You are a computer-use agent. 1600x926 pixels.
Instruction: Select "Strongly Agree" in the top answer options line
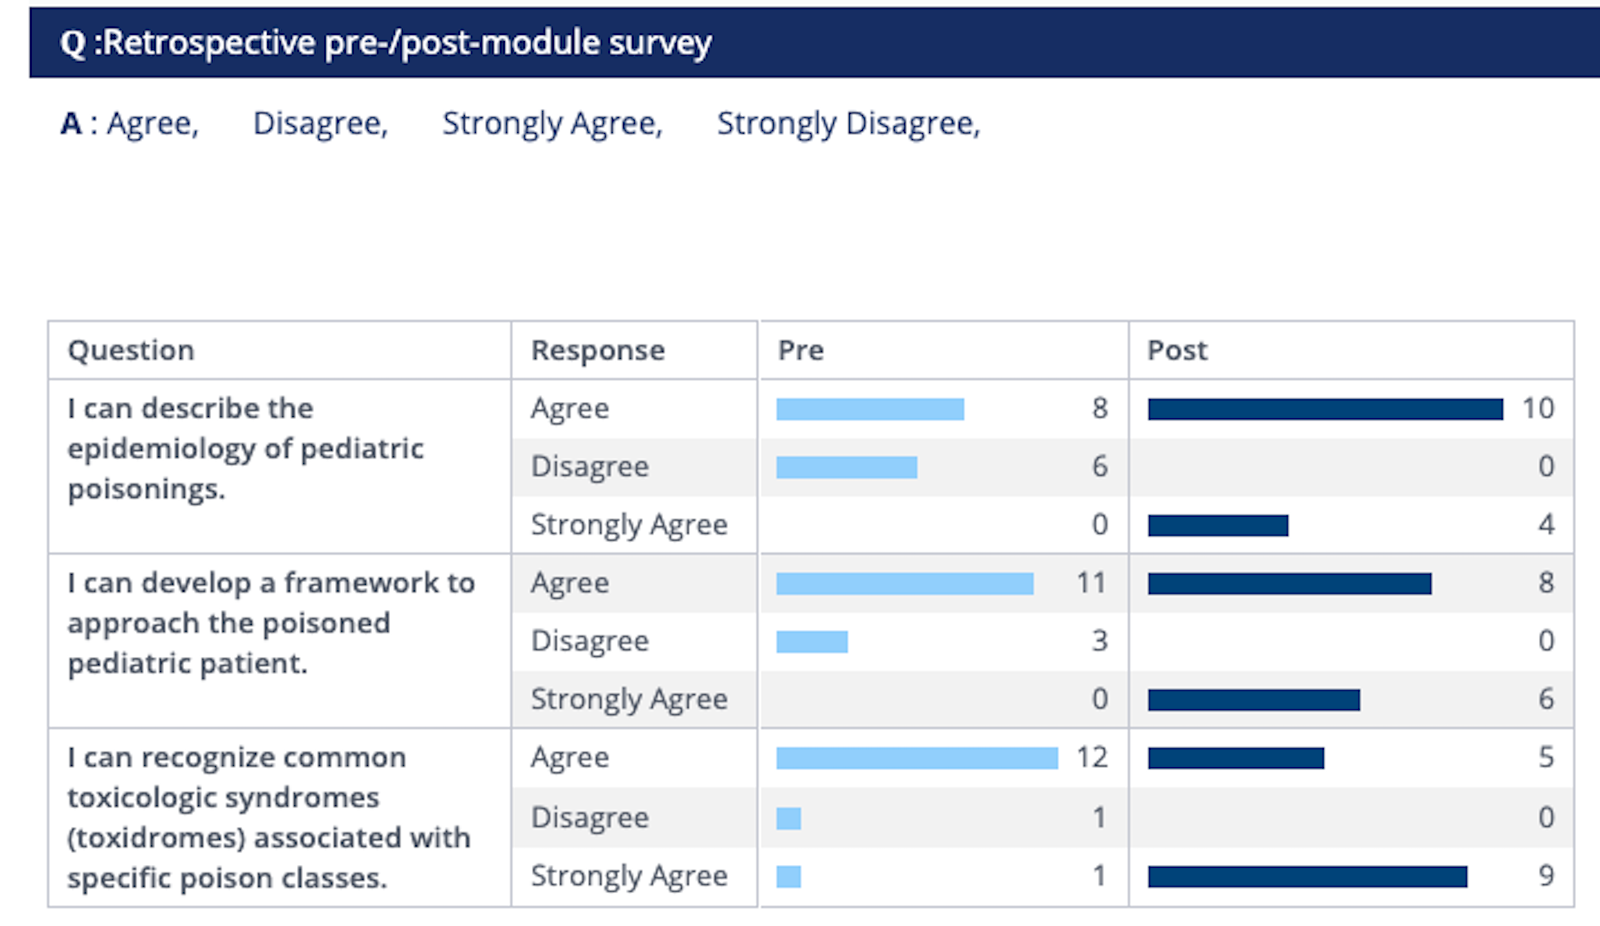pyautogui.click(x=552, y=123)
